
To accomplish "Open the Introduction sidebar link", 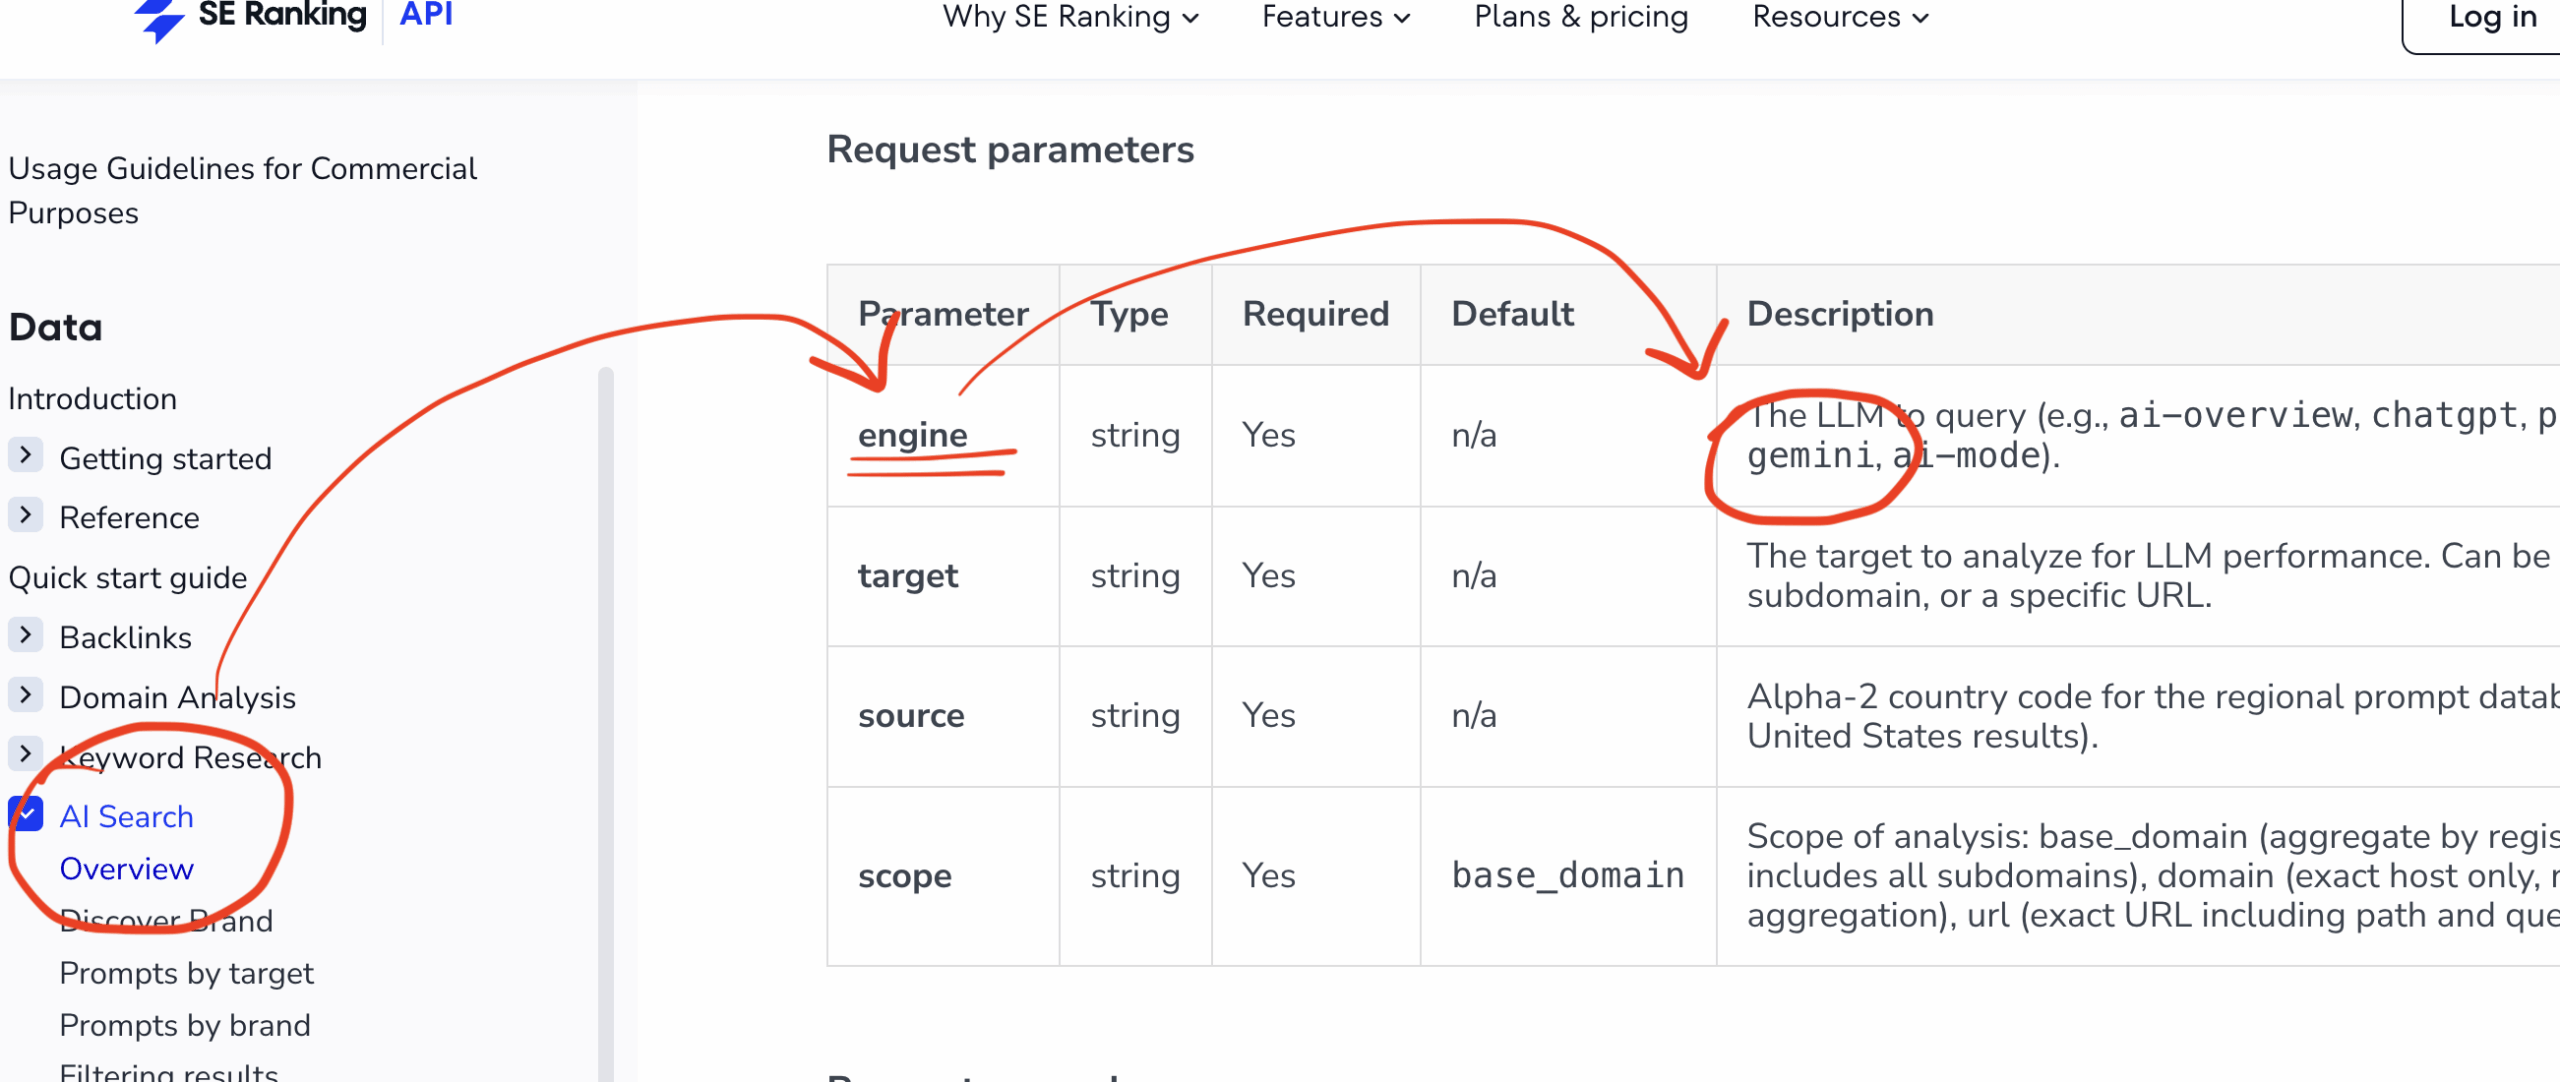I will (92, 399).
